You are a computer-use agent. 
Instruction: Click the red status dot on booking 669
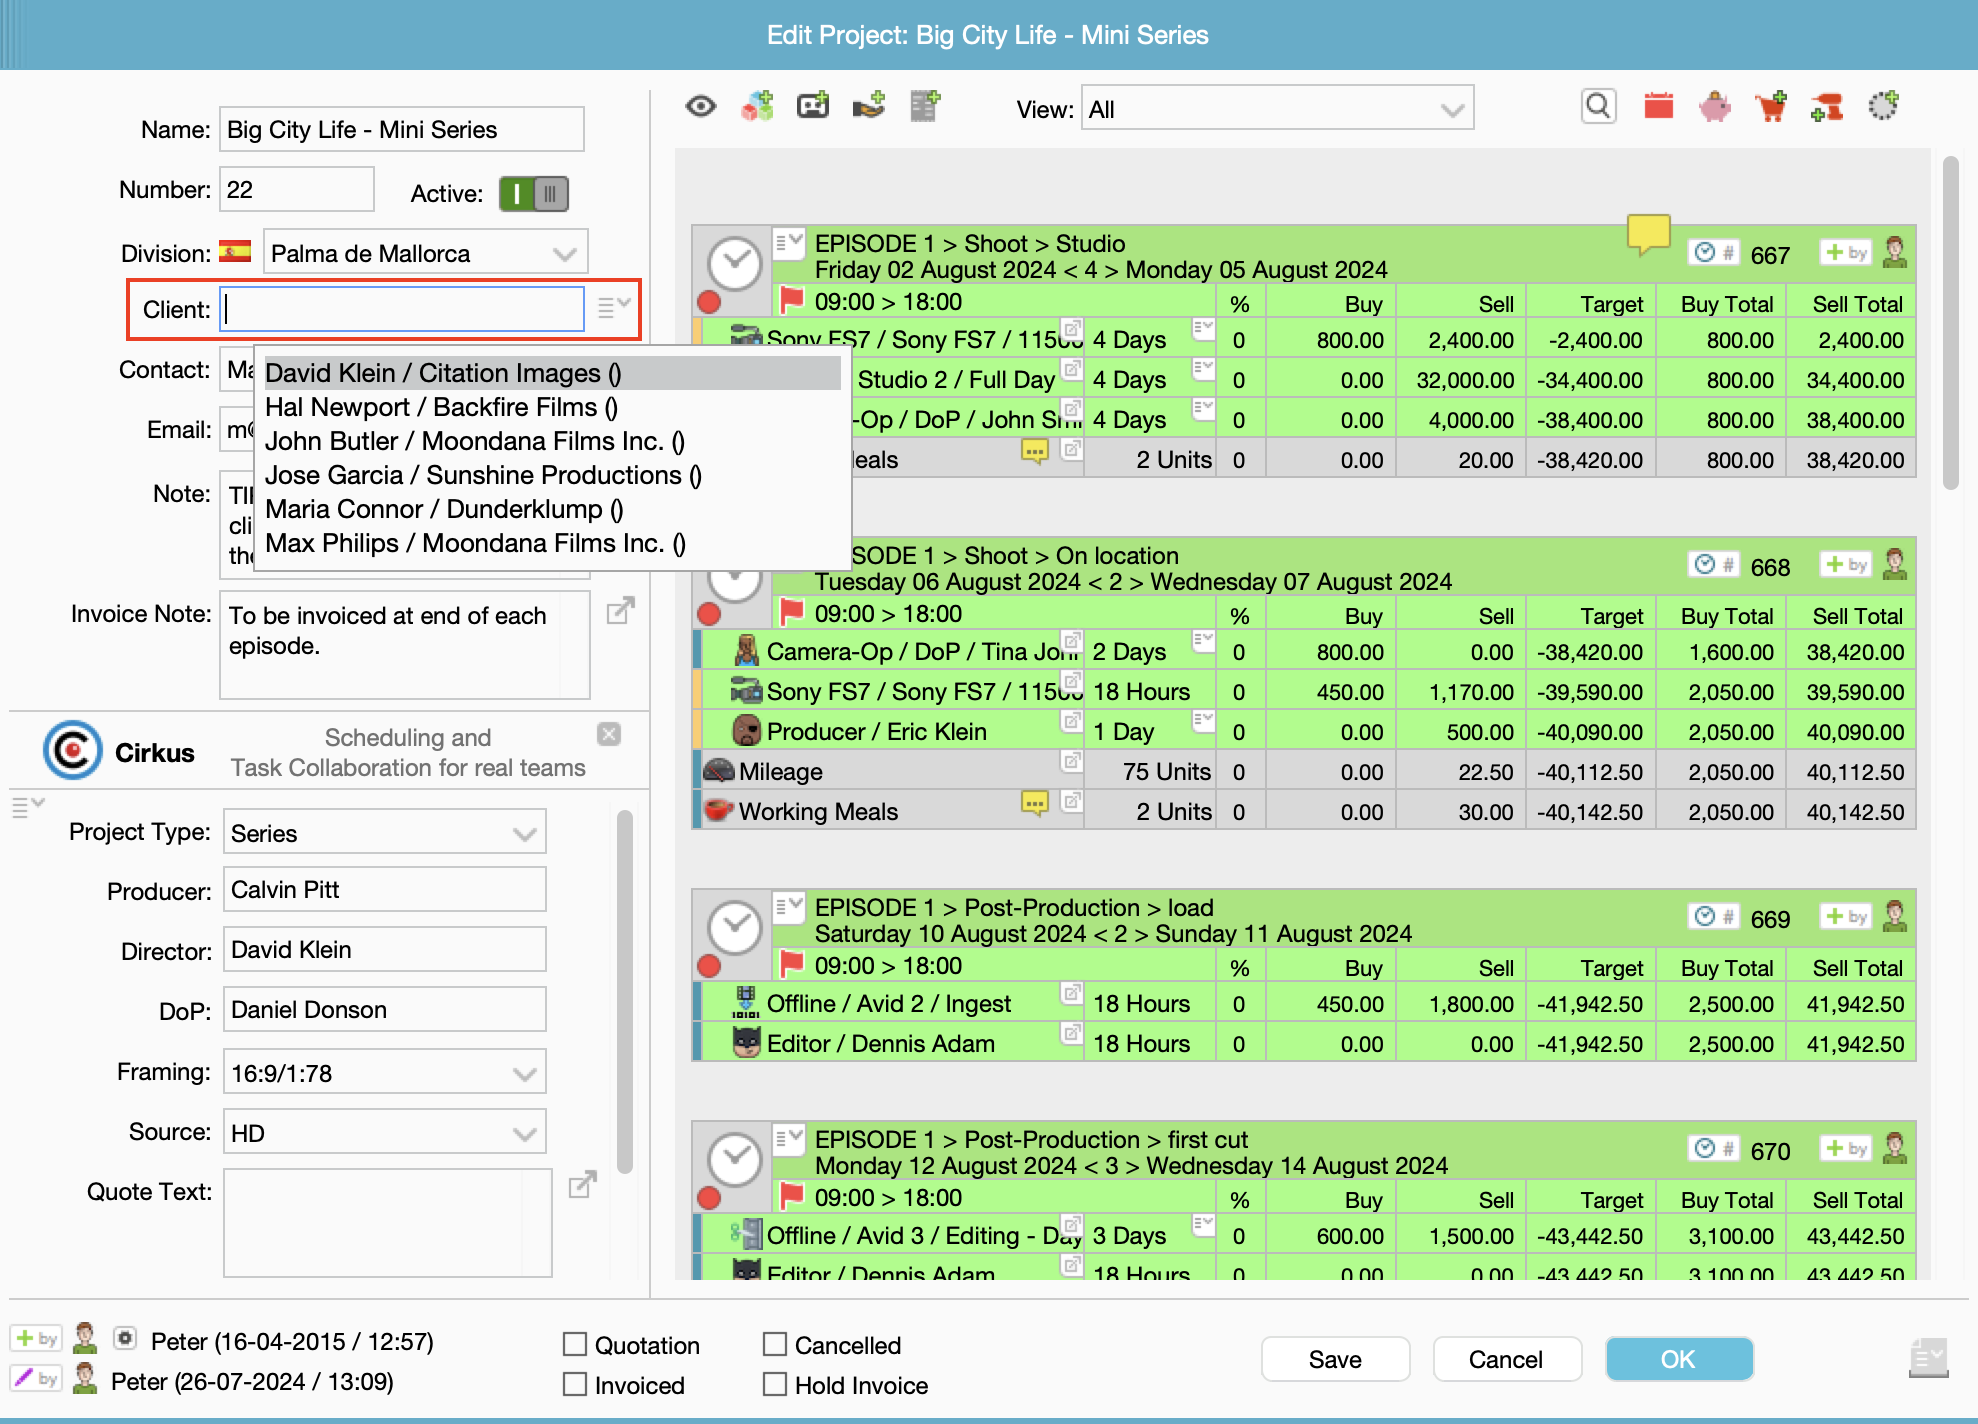[x=709, y=966]
